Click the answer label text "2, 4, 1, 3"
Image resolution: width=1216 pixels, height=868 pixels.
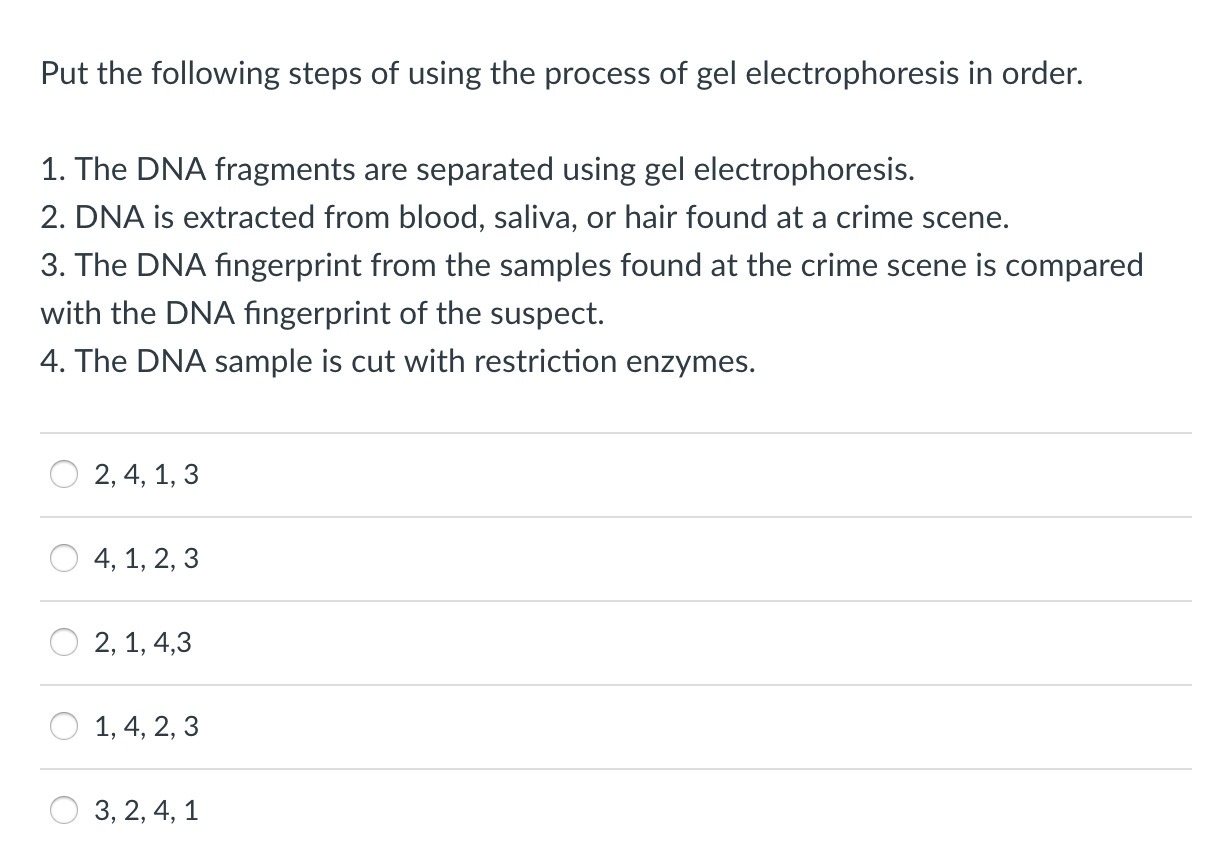[x=146, y=476]
